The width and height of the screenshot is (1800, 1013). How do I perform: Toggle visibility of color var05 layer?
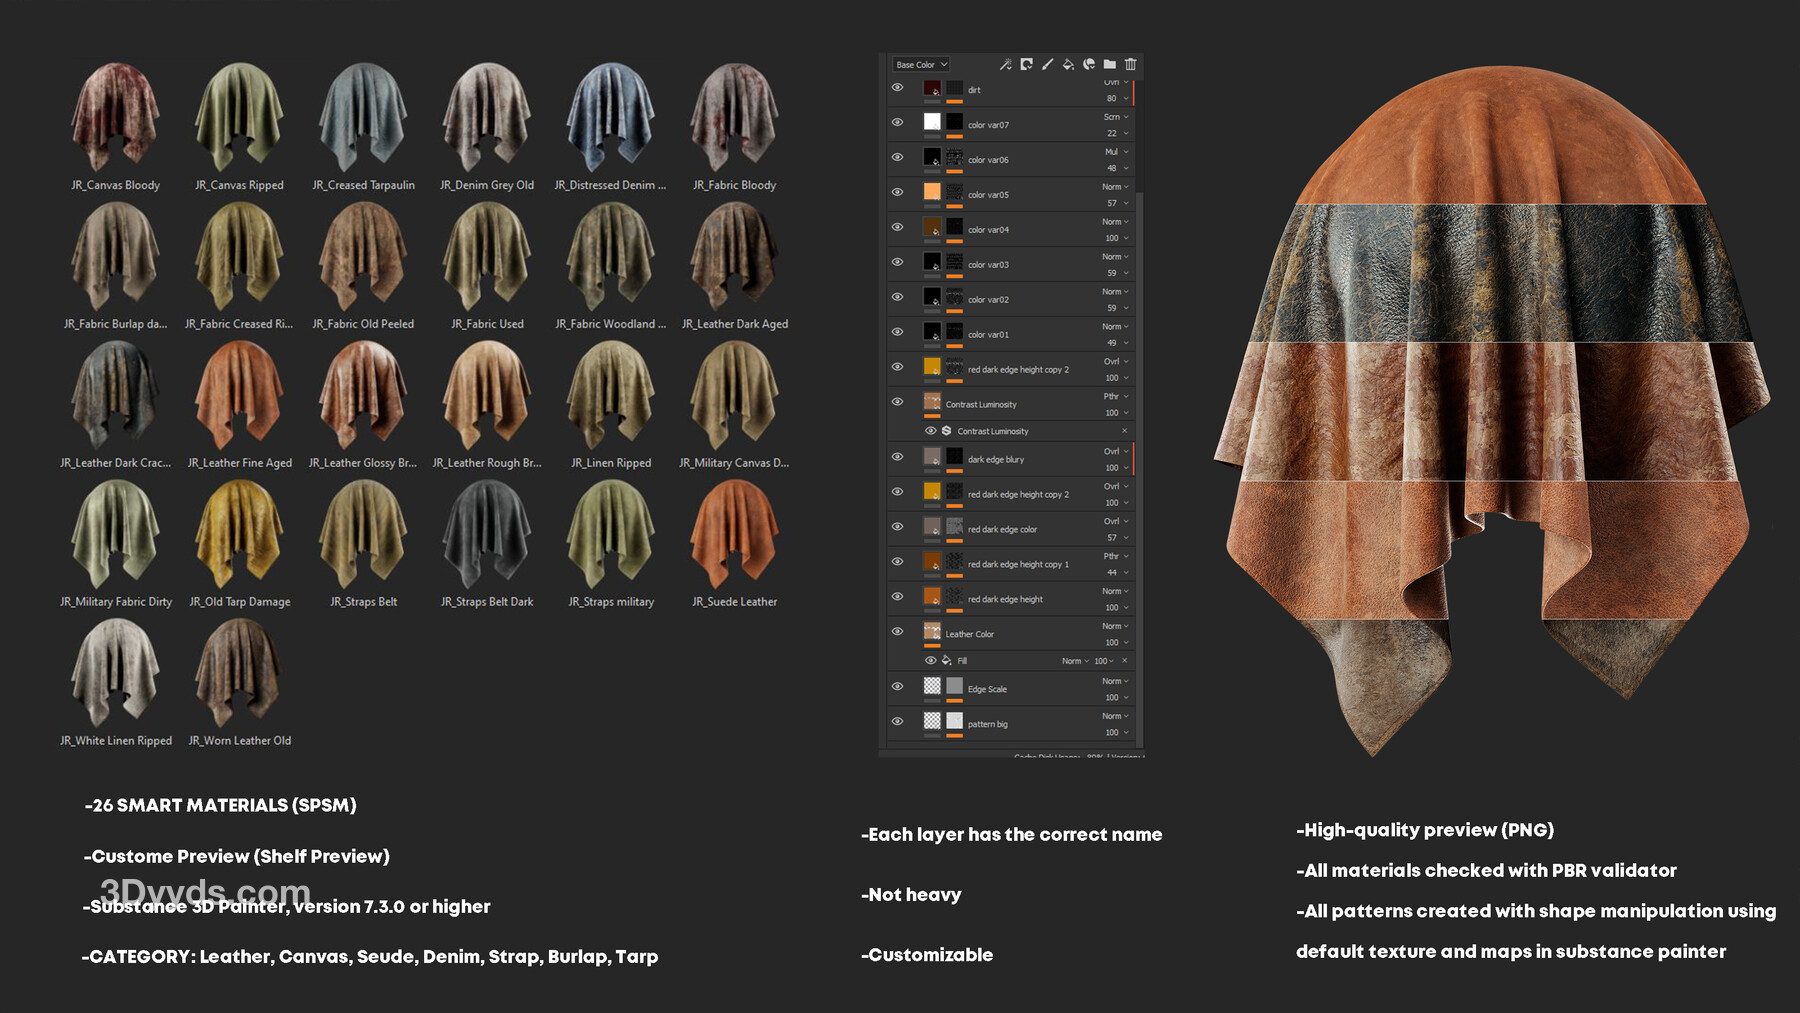point(897,192)
